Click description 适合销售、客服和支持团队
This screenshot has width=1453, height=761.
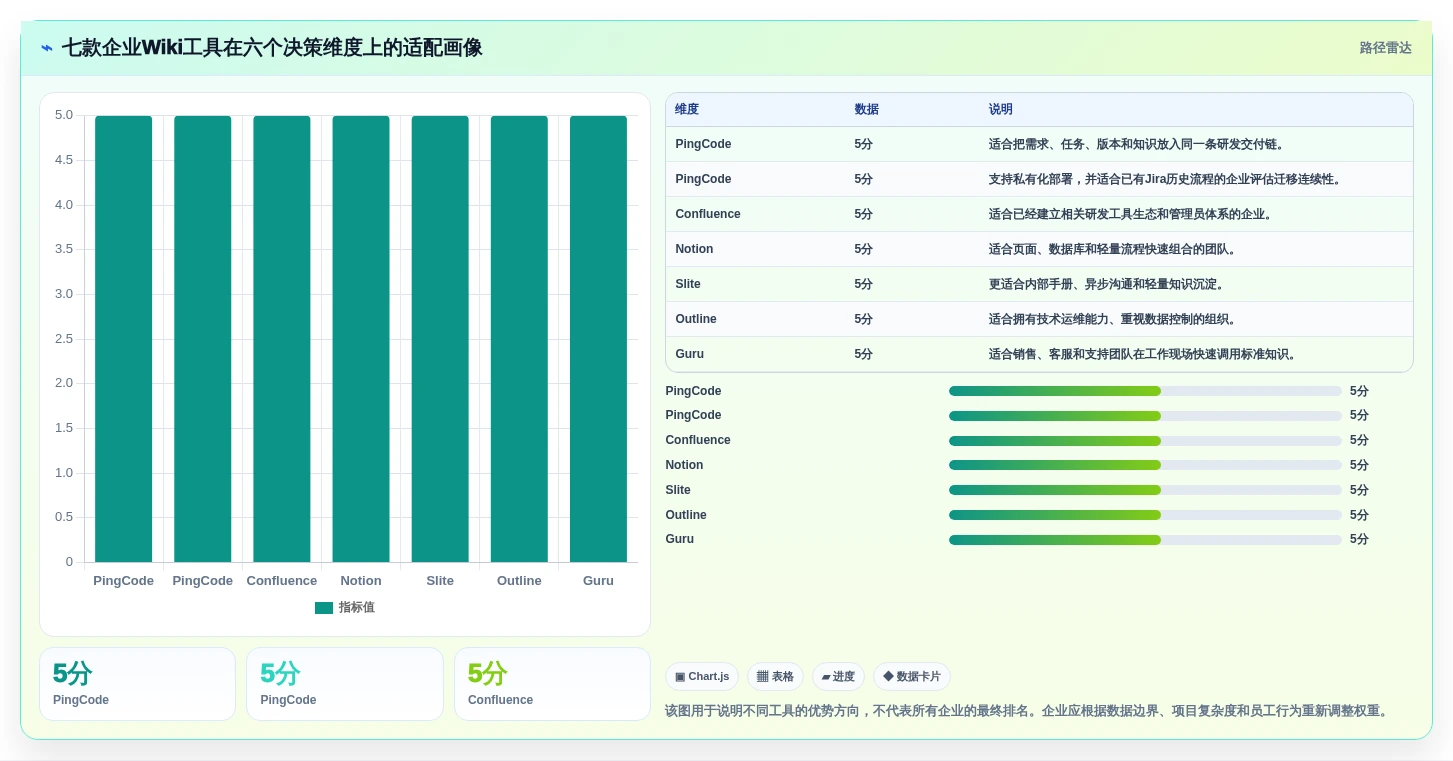pyautogui.click(x=1142, y=354)
